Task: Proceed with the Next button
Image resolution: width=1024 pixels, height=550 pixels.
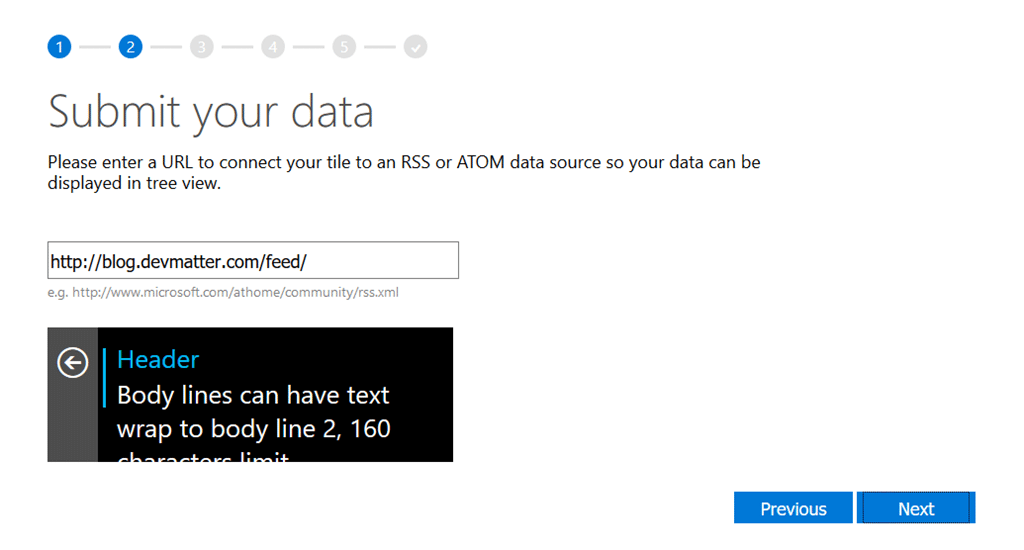Action: click(915, 508)
